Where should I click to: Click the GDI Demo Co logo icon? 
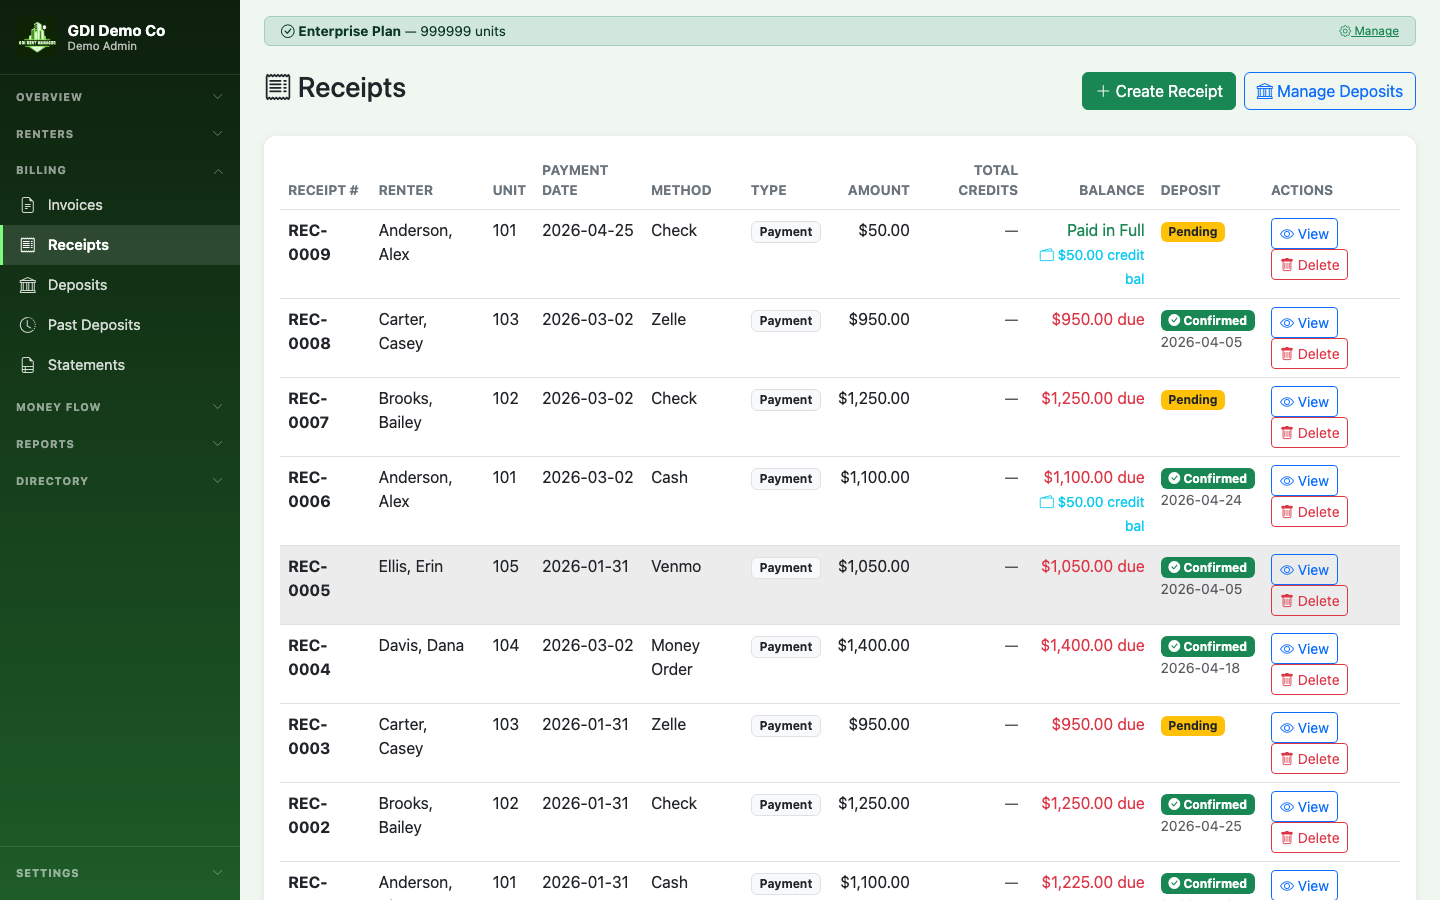coord(37,37)
